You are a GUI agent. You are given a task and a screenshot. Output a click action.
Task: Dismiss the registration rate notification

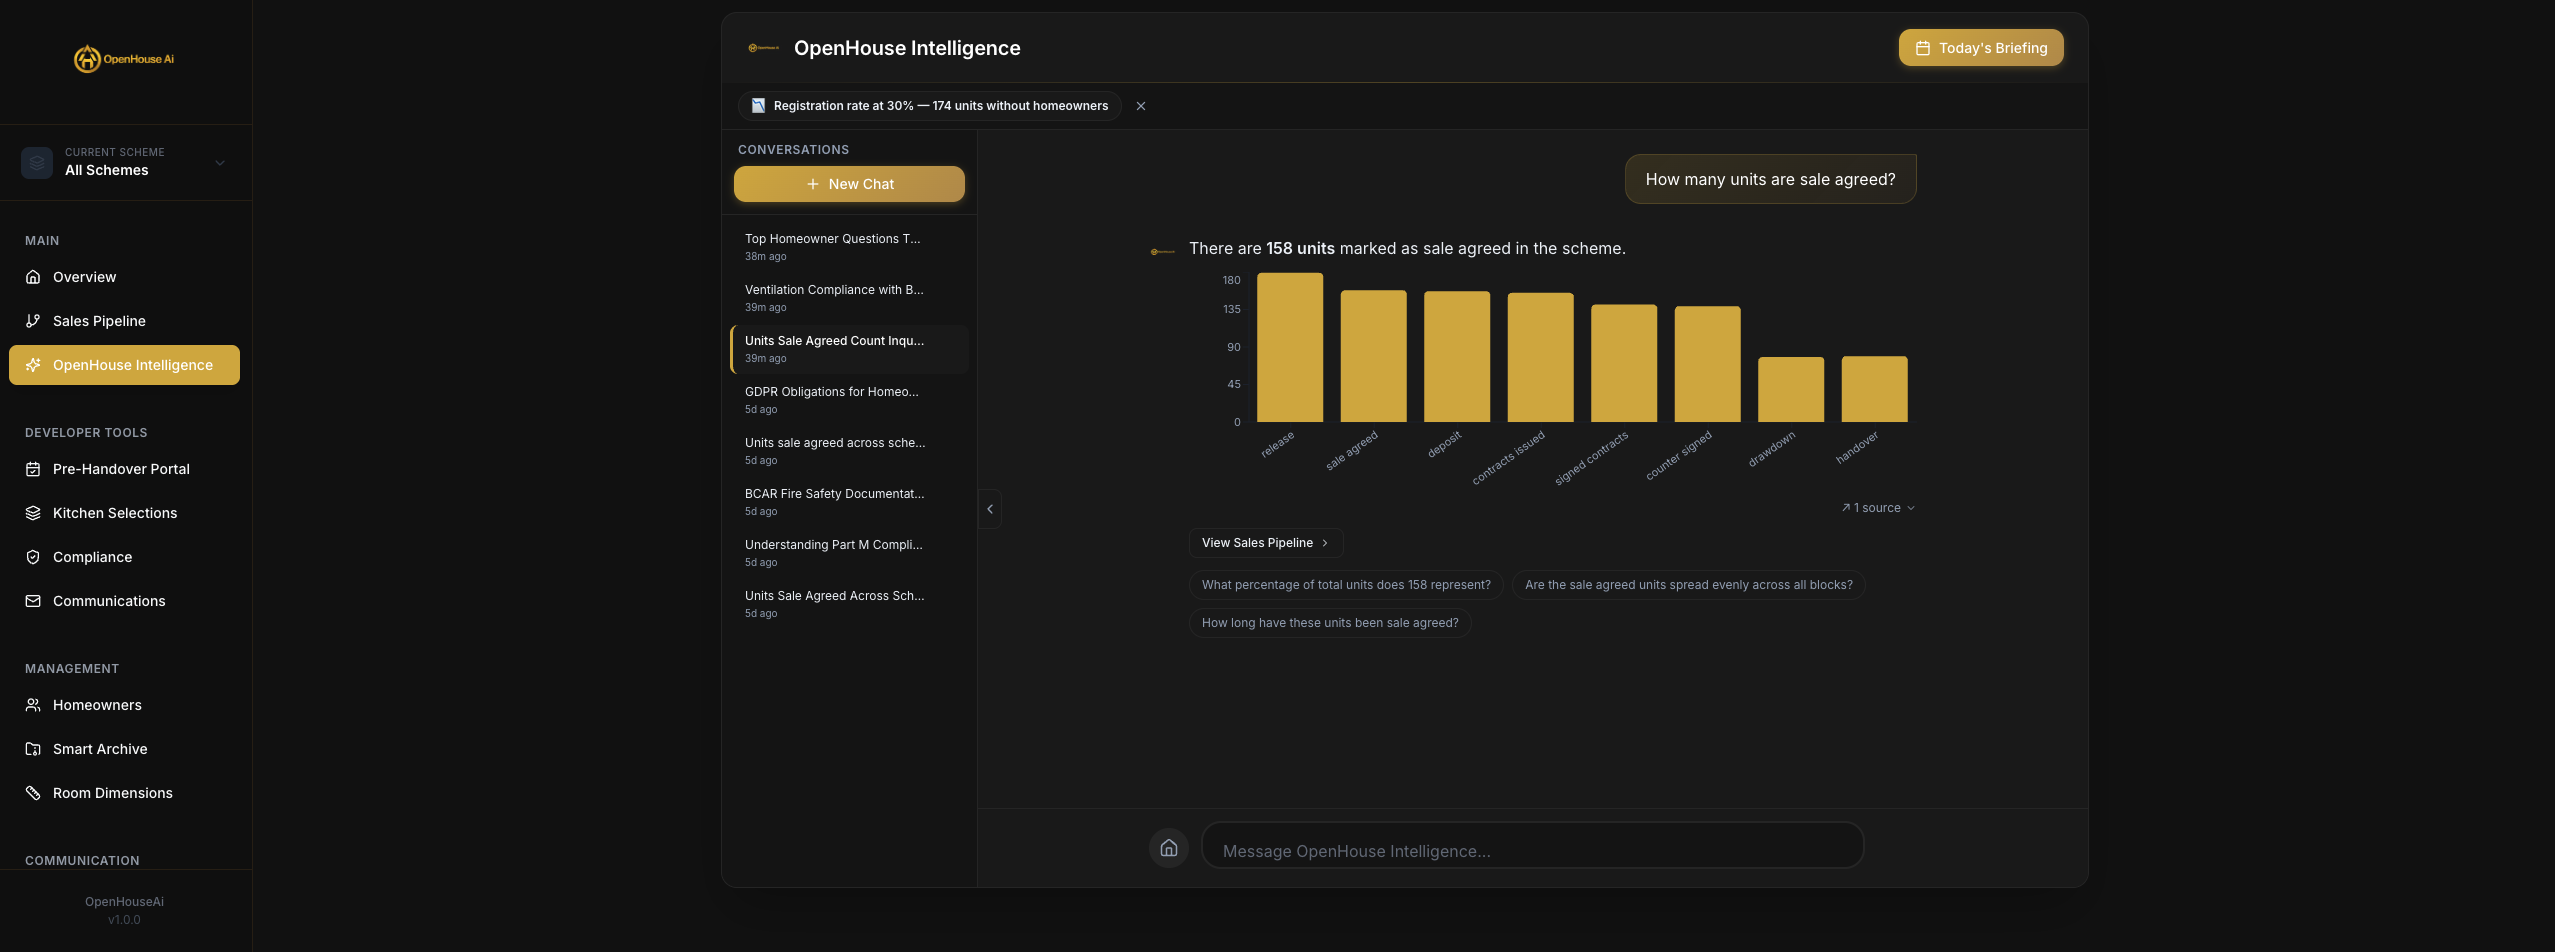coord(1141,106)
